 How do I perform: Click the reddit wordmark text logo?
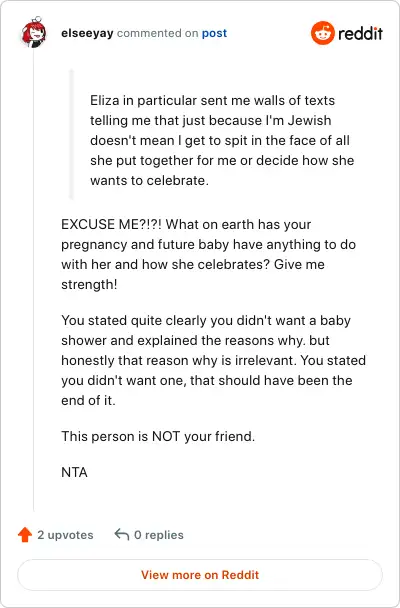click(360, 34)
